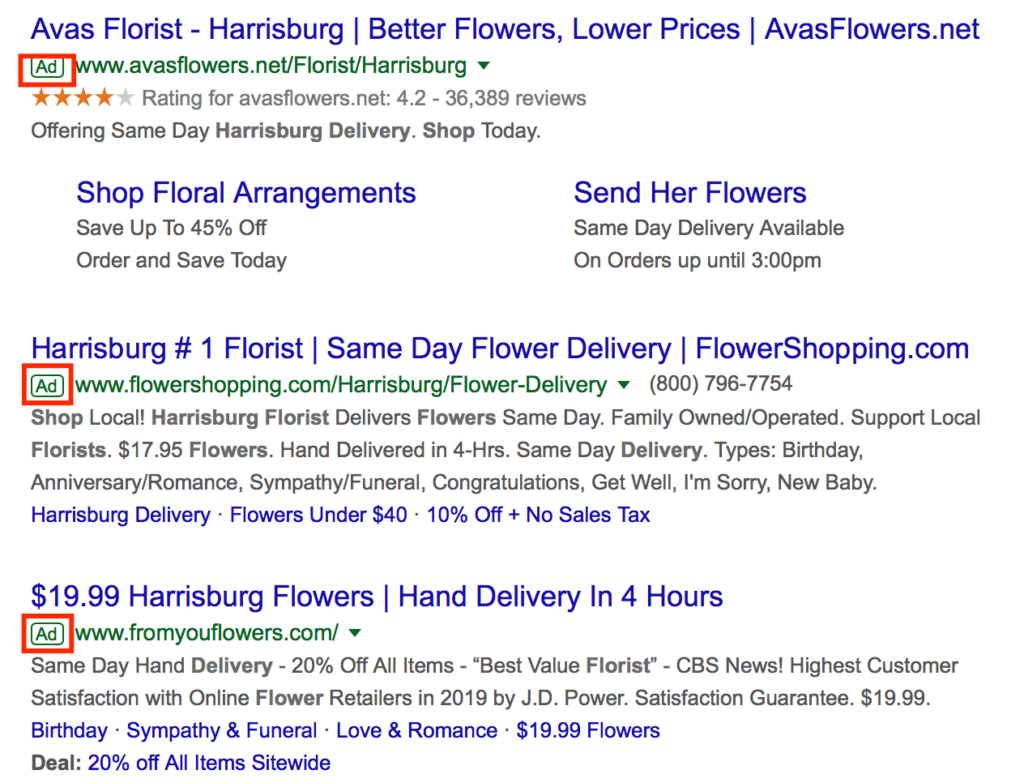Screen dimensions: 1024x783
Task: Click 'On Orders up until 3:00pm' text
Action: pos(697,261)
